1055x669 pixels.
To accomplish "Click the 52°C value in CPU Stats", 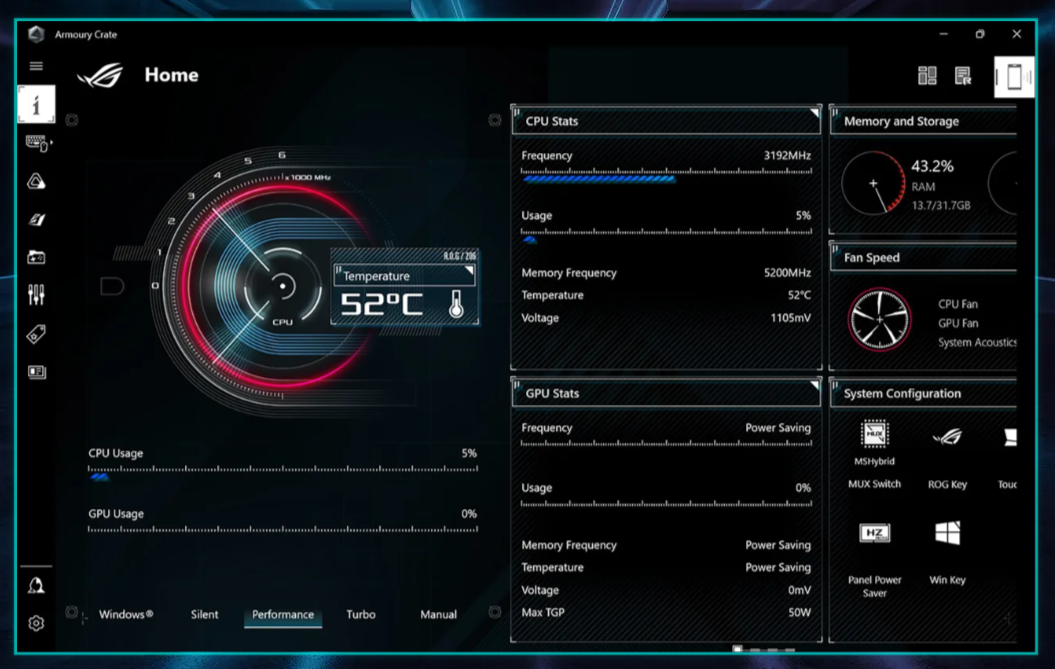I will 799,295.
